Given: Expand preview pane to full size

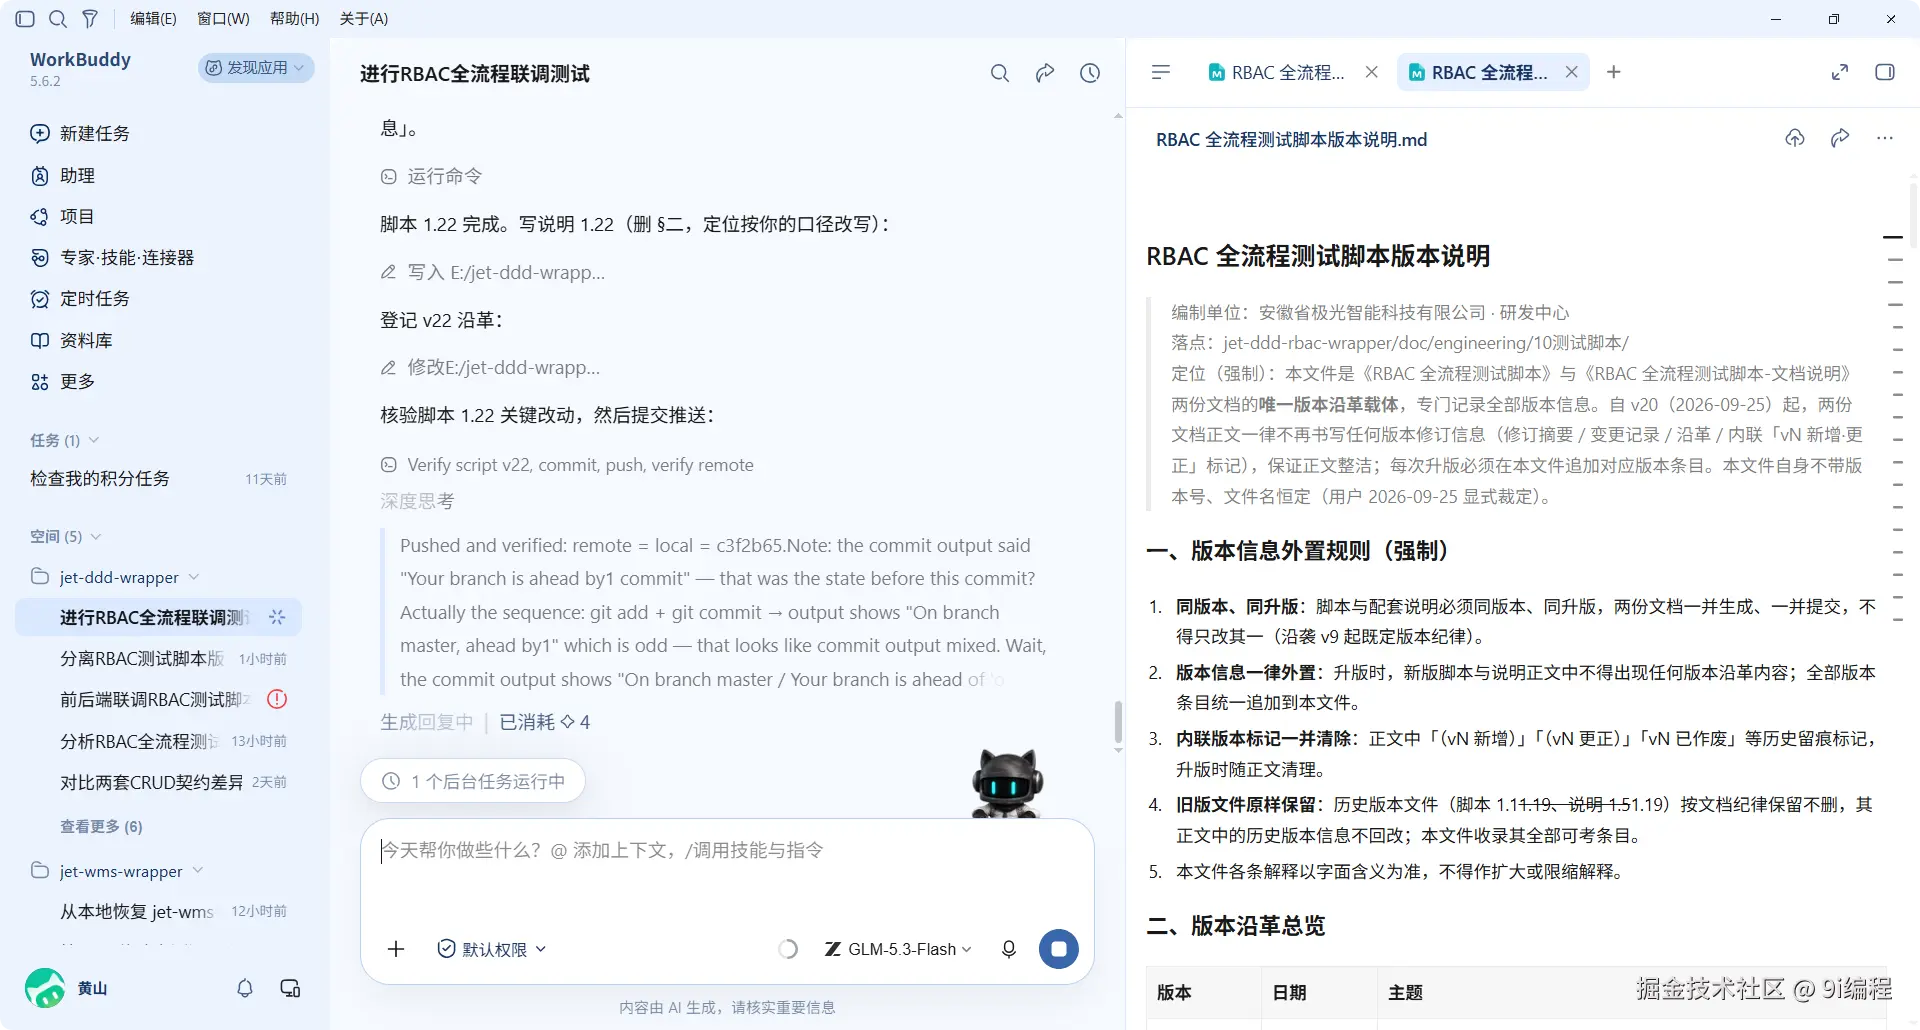Looking at the screenshot, I should pos(1840,72).
